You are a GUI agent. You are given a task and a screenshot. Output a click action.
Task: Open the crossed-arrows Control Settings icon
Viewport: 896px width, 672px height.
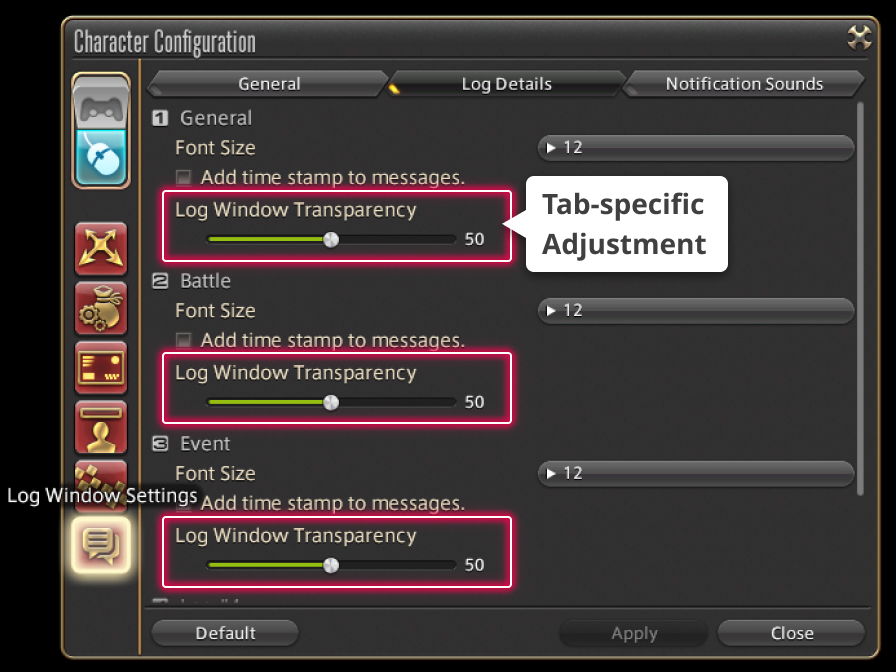tap(101, 249)
